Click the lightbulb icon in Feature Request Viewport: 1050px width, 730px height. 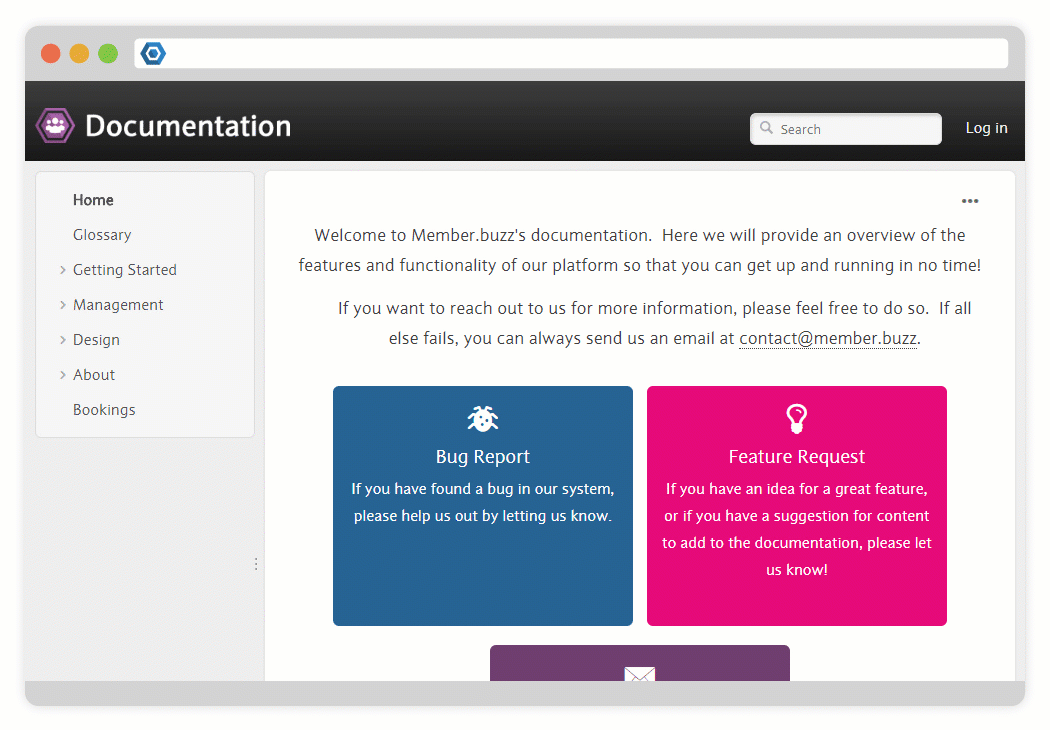[796, 419]
